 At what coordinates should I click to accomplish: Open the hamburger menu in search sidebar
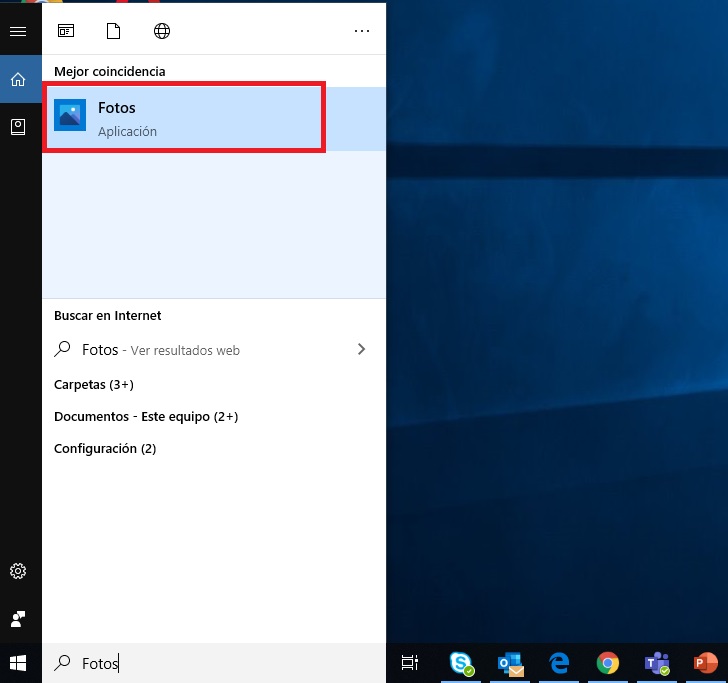(18, 31)
